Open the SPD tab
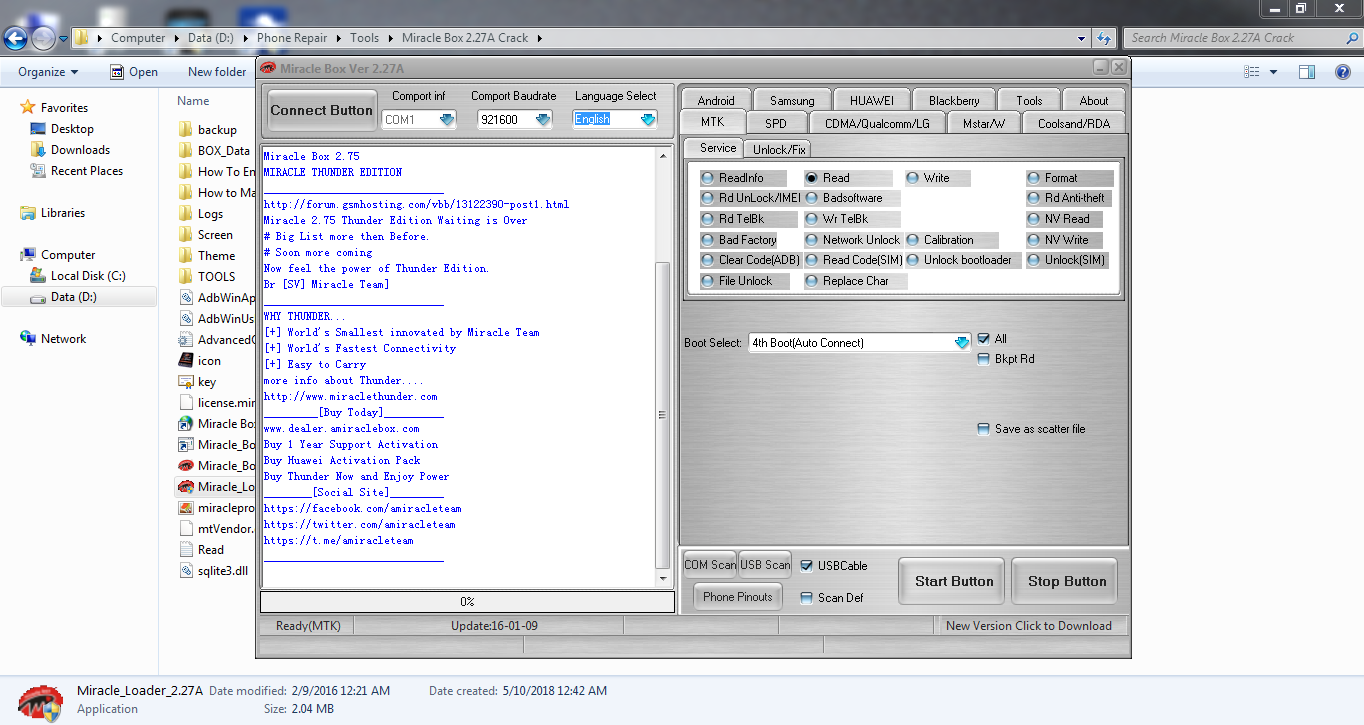Viewport: 1364px width, 725px height. (x=776, y=123)
